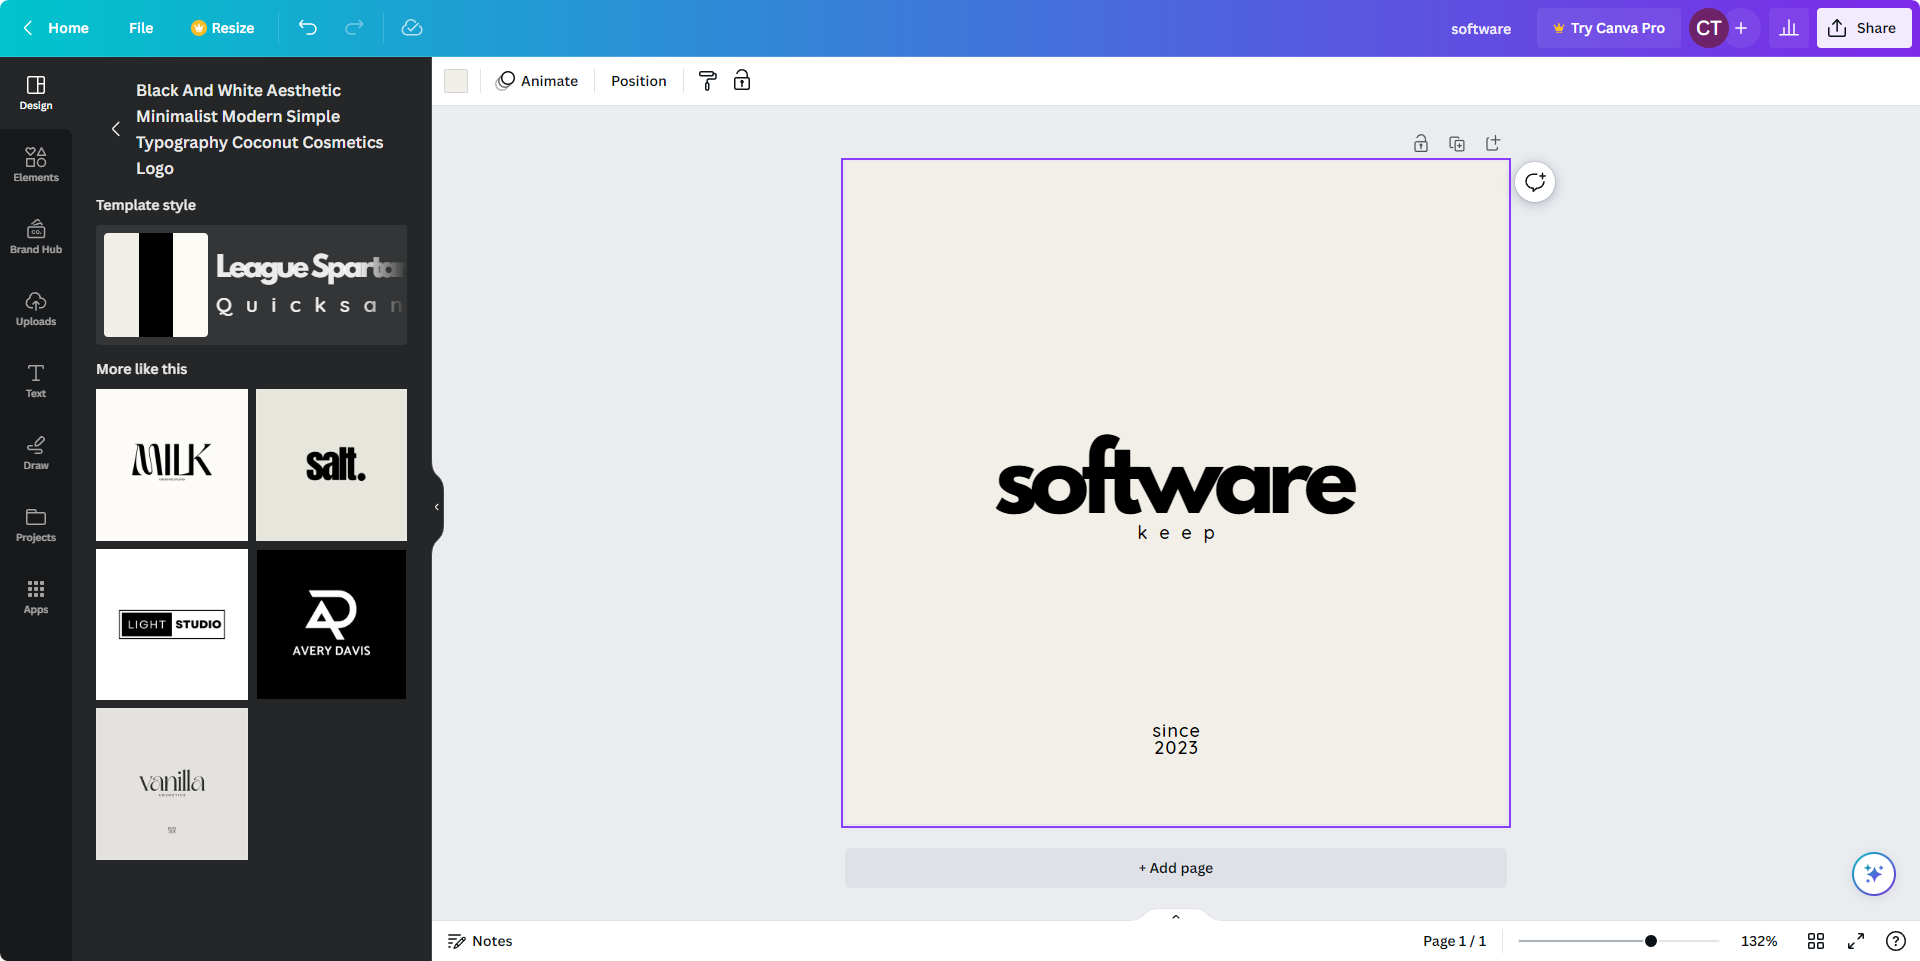The image size is (1920, 961).
Task: Lock the page using page lock icon
Action: [x=1421, y=143]
